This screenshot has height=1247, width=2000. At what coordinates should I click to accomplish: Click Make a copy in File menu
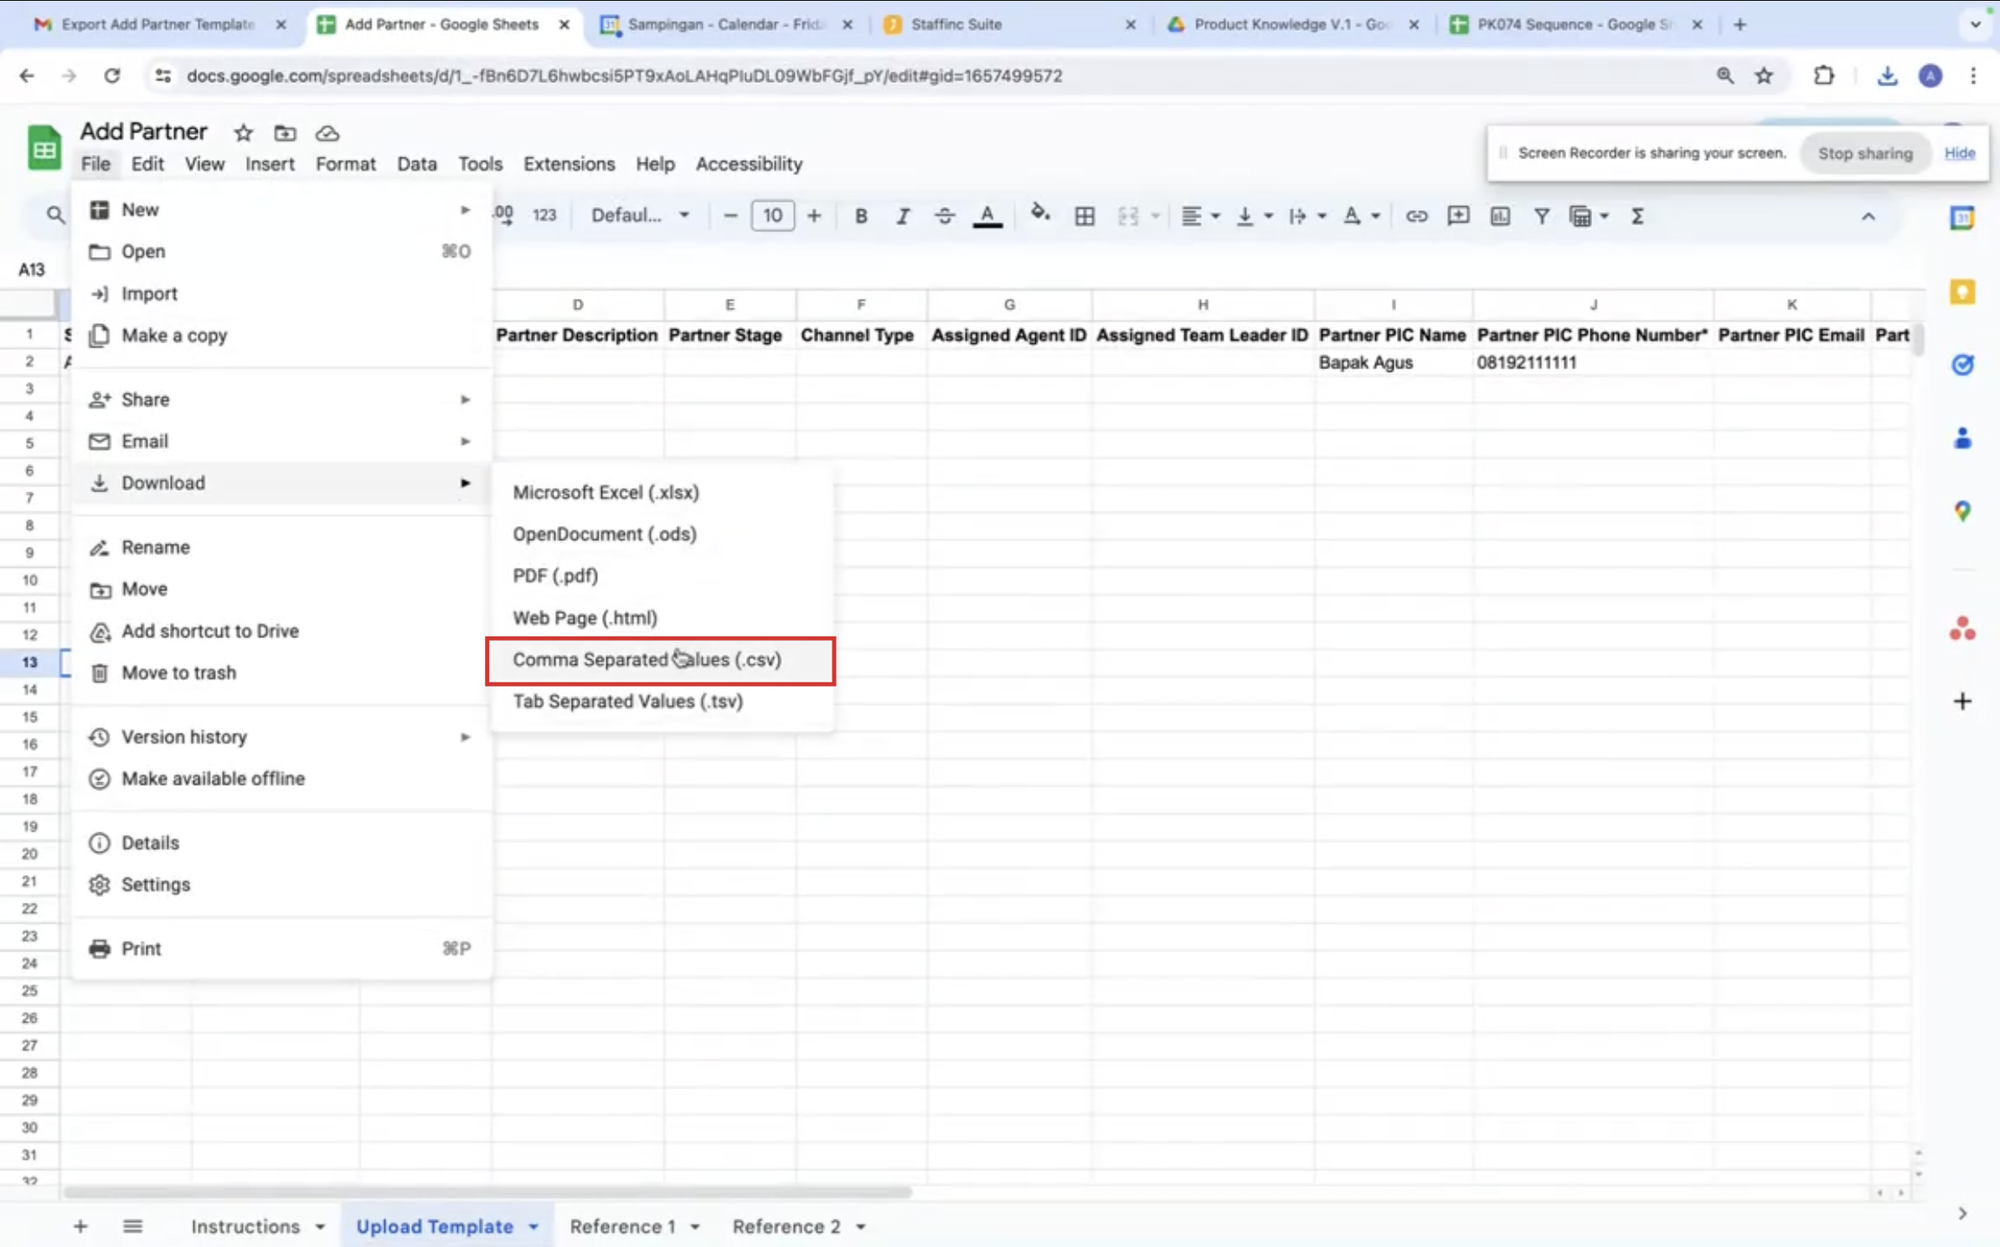(x=281, y=336)
